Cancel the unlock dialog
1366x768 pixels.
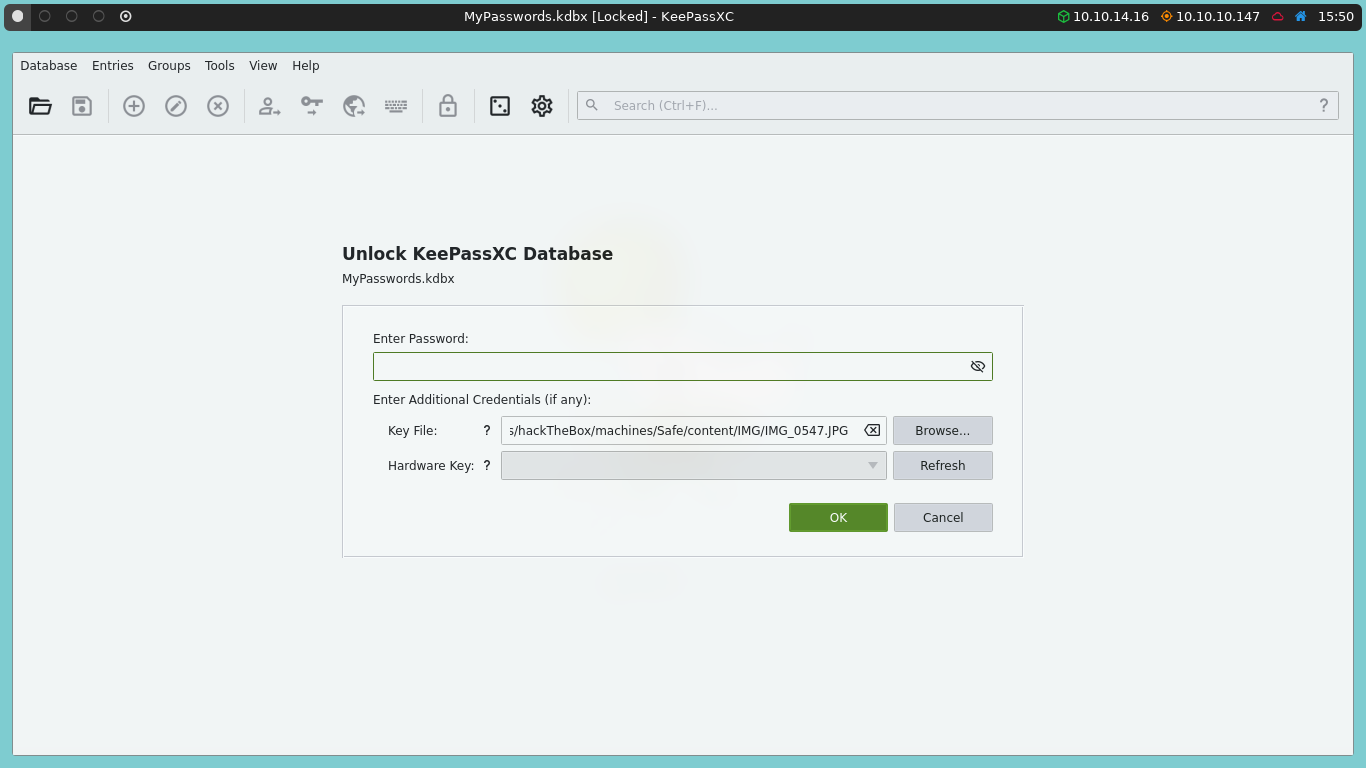coord(943,518)
